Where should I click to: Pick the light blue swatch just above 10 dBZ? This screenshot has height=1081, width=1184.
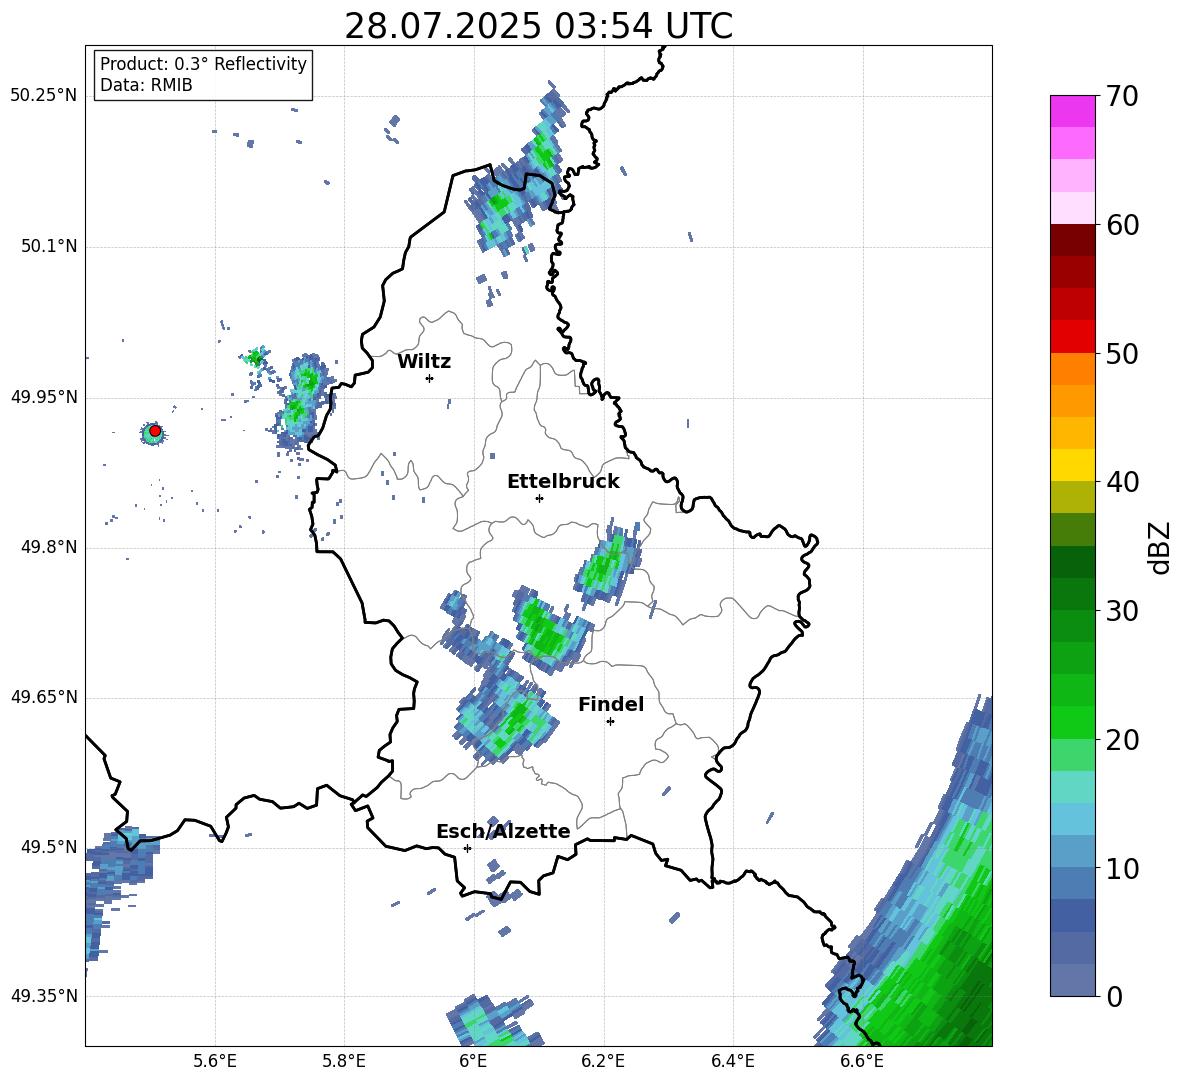point(1072,852)
